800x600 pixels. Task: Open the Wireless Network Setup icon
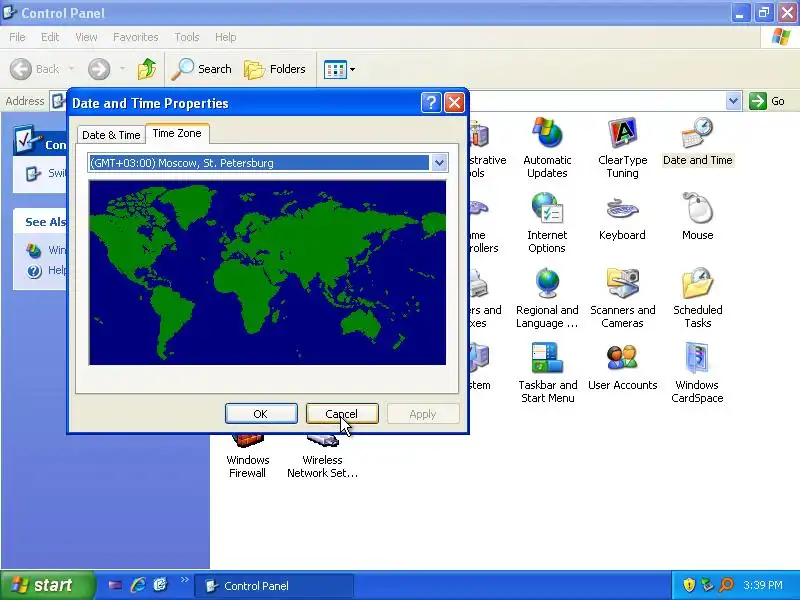[322, 458]
